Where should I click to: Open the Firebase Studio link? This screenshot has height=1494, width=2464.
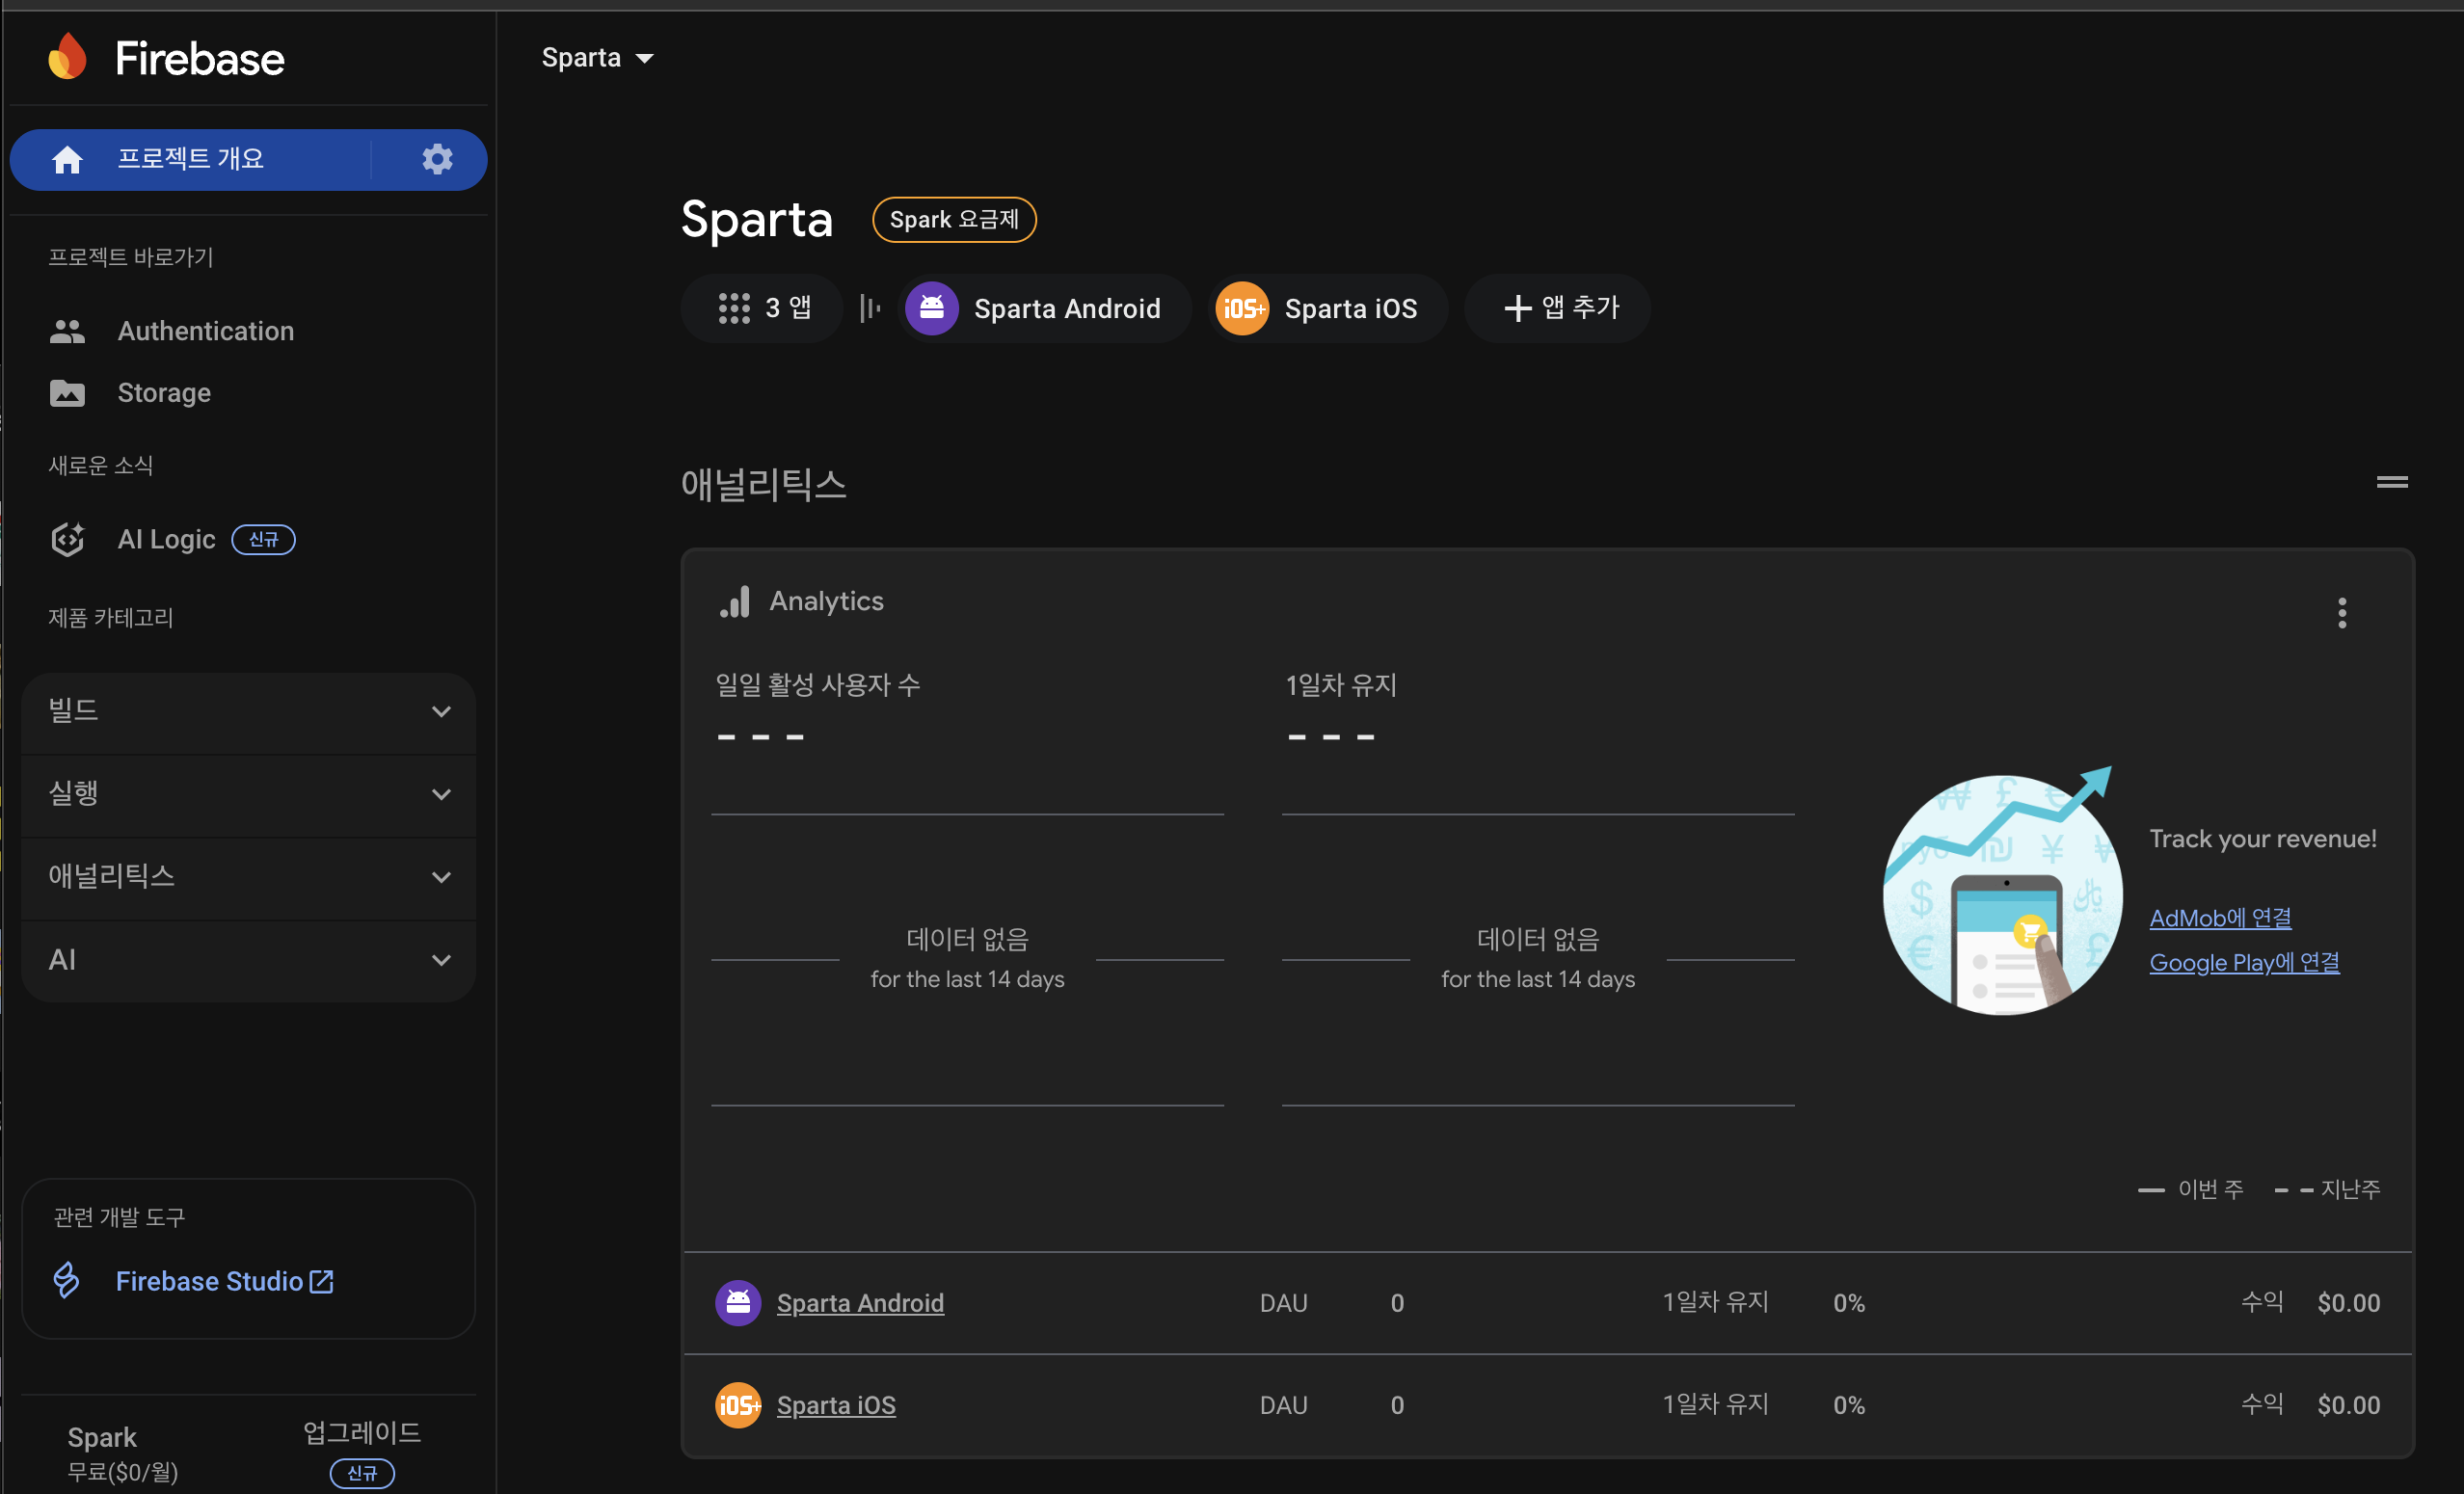[224, 1281]
